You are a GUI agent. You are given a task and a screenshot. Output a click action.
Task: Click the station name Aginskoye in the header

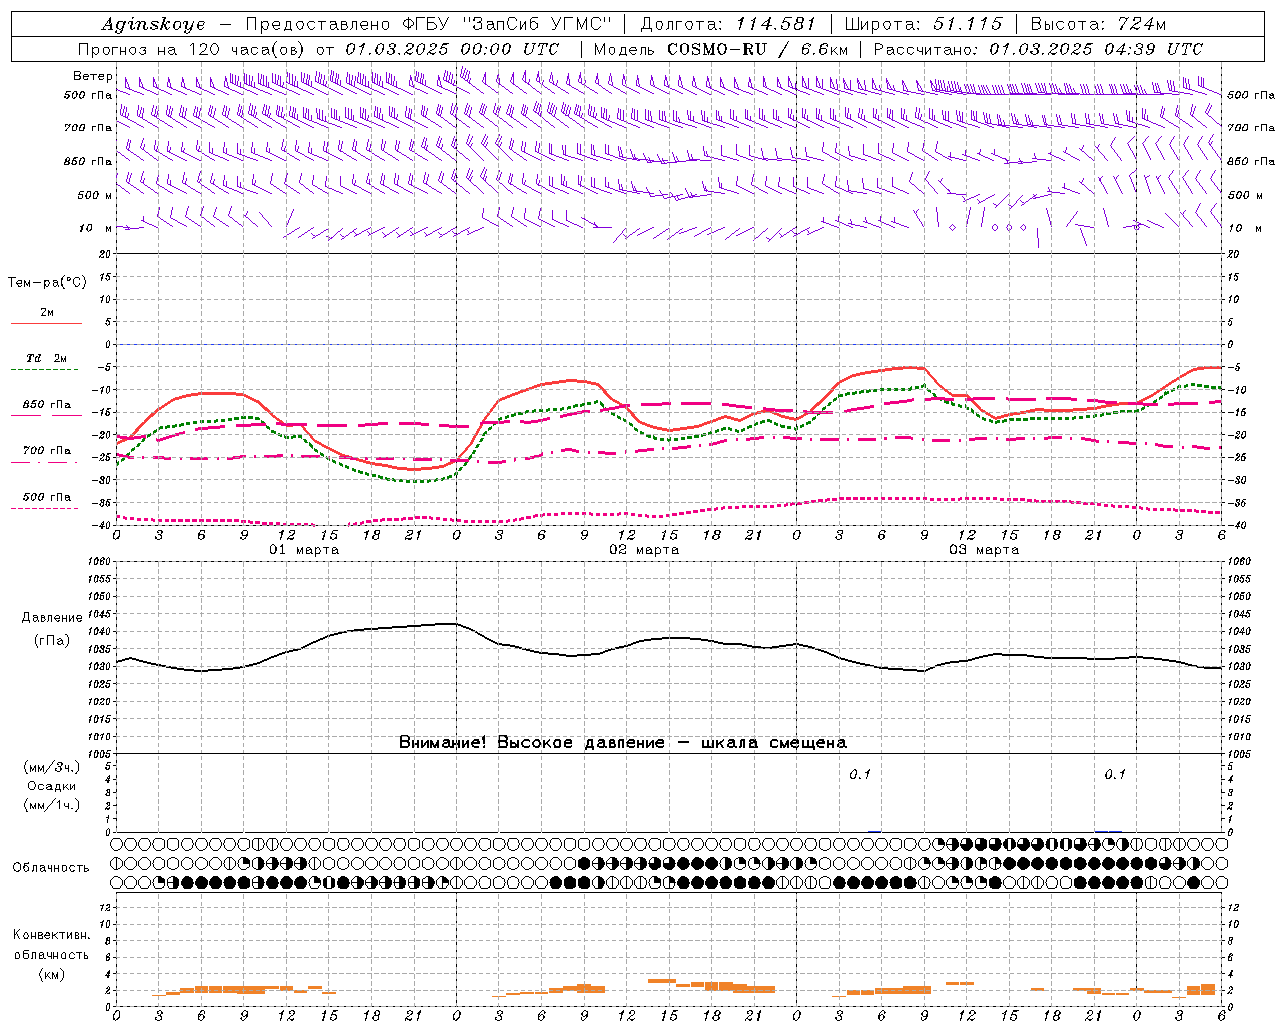pyautogui.click(x=153, y=24)
